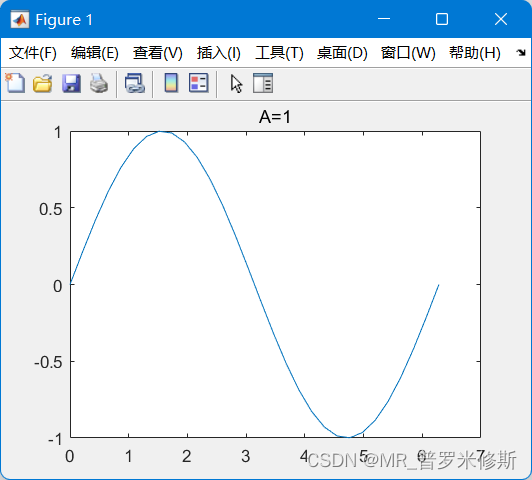The width and height of the screenshot is (532, 480).
Task: Click the MATLAB logo in the title bar
Action: tap(20, 20)
